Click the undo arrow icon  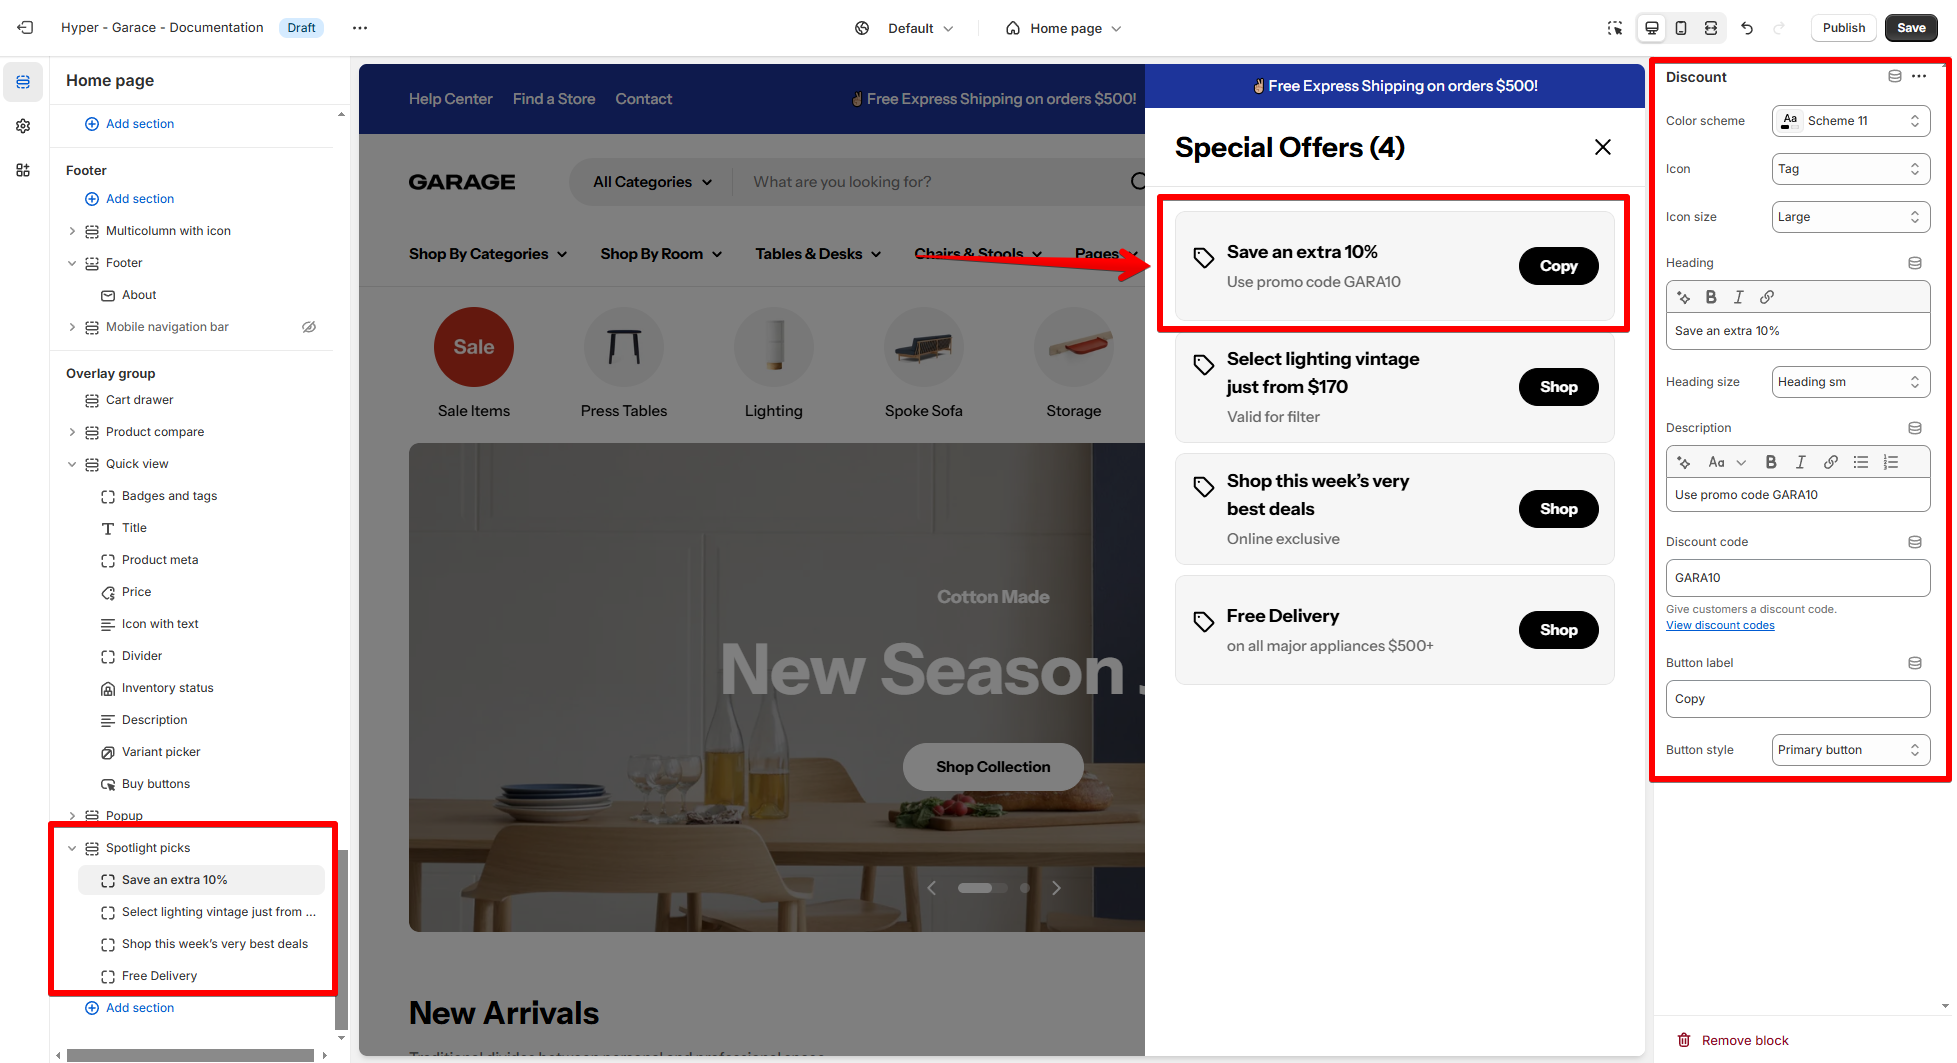pyautogui.click(x=1747, y=28)
